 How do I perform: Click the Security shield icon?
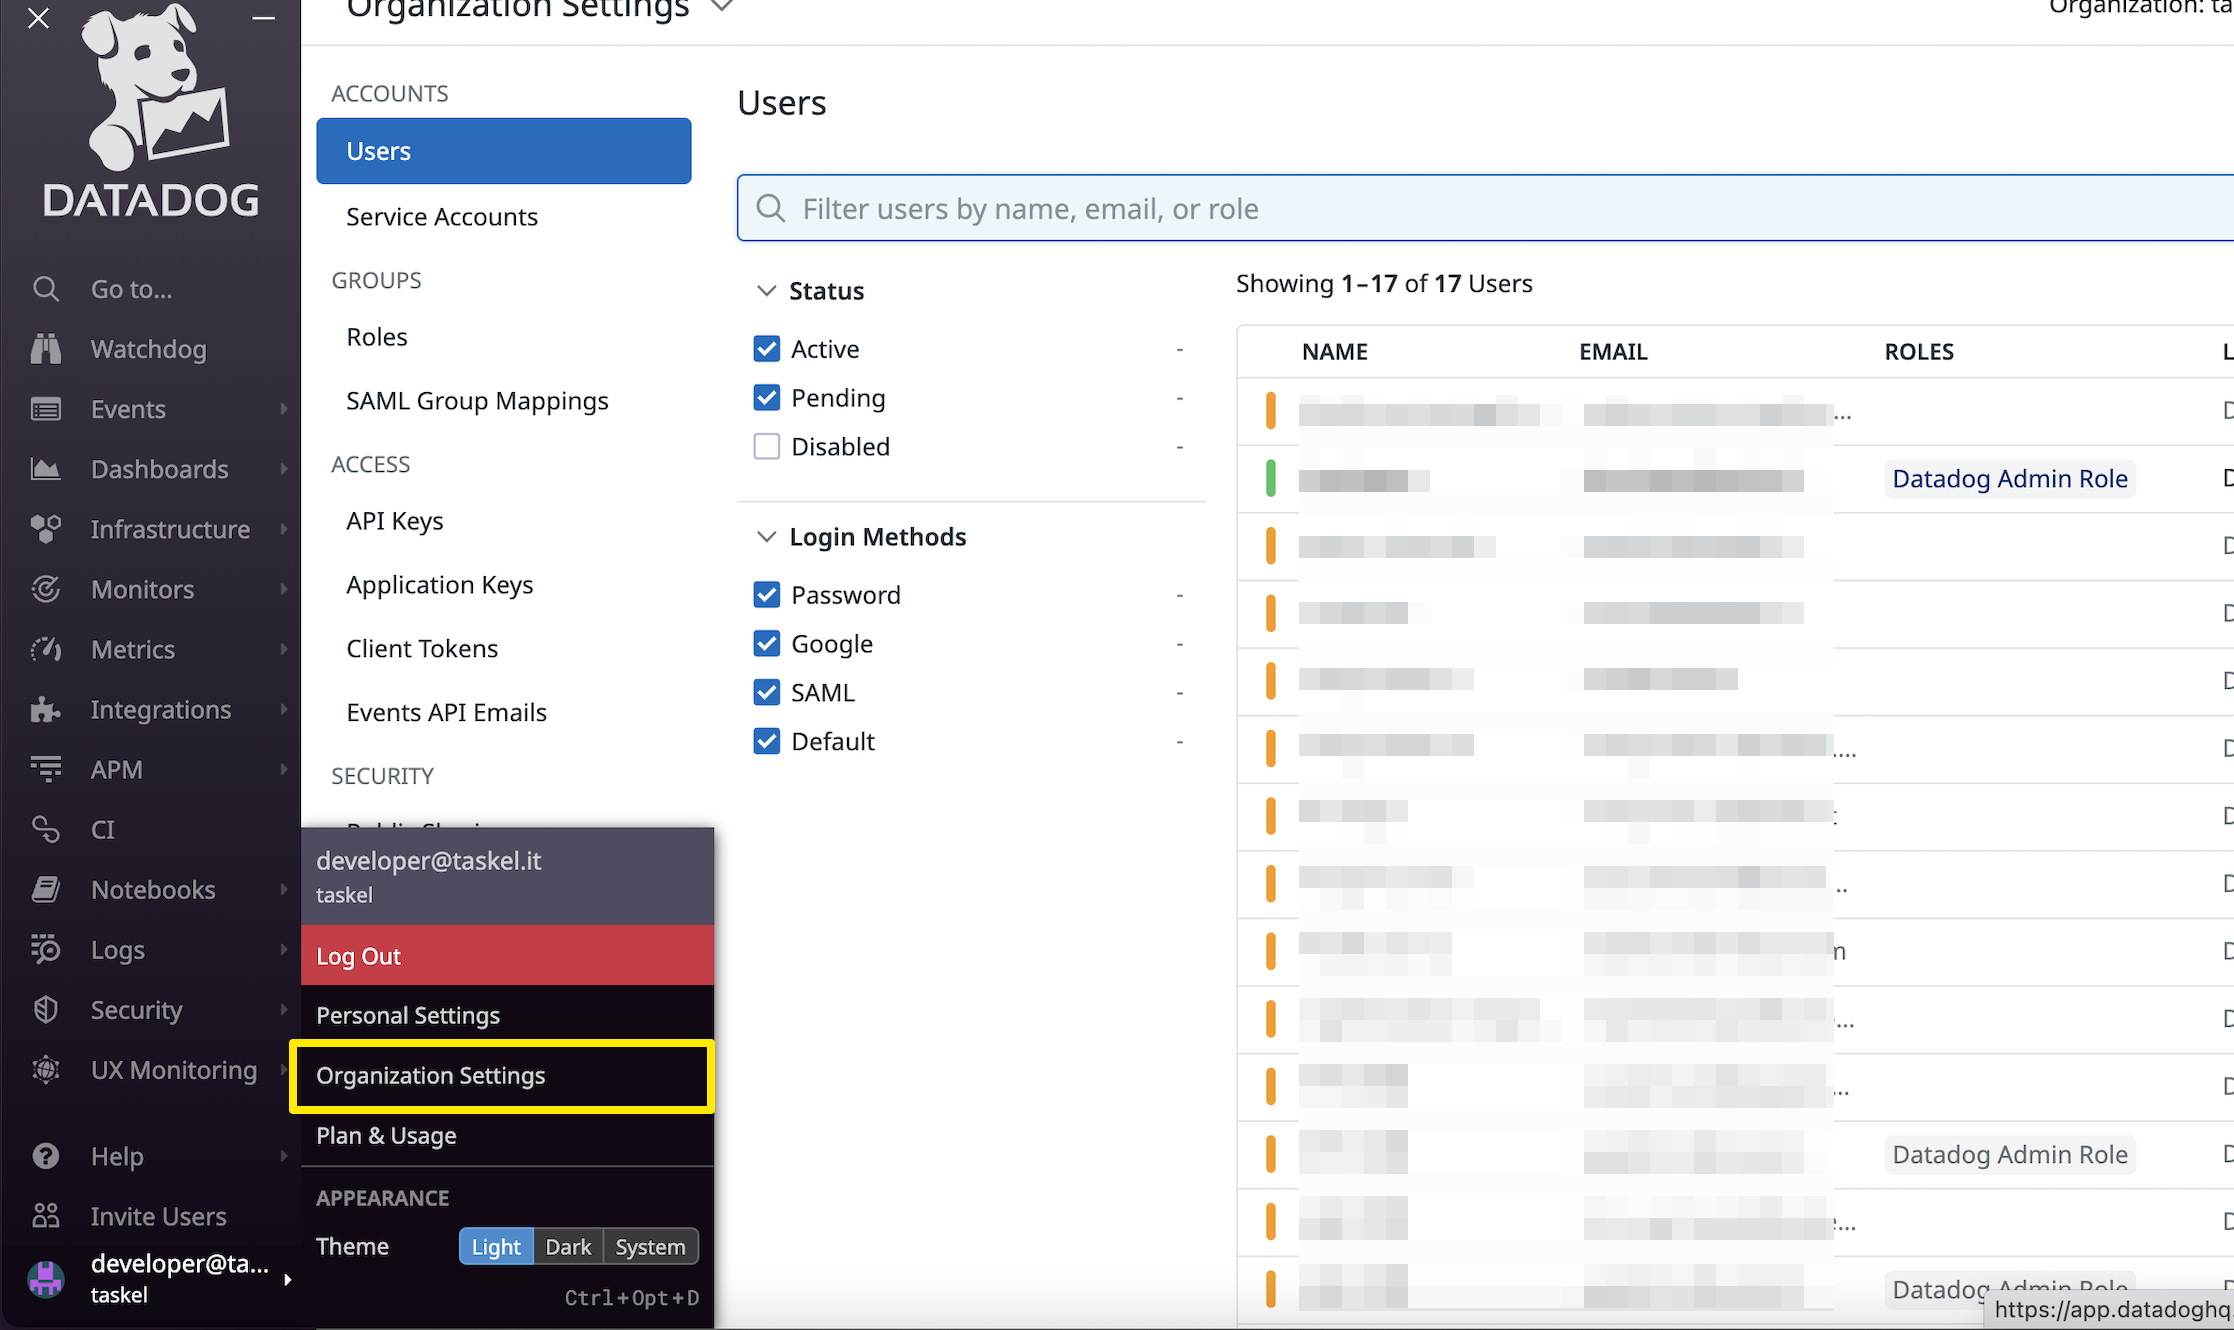pyautogui.click(x=46, y=1009)
